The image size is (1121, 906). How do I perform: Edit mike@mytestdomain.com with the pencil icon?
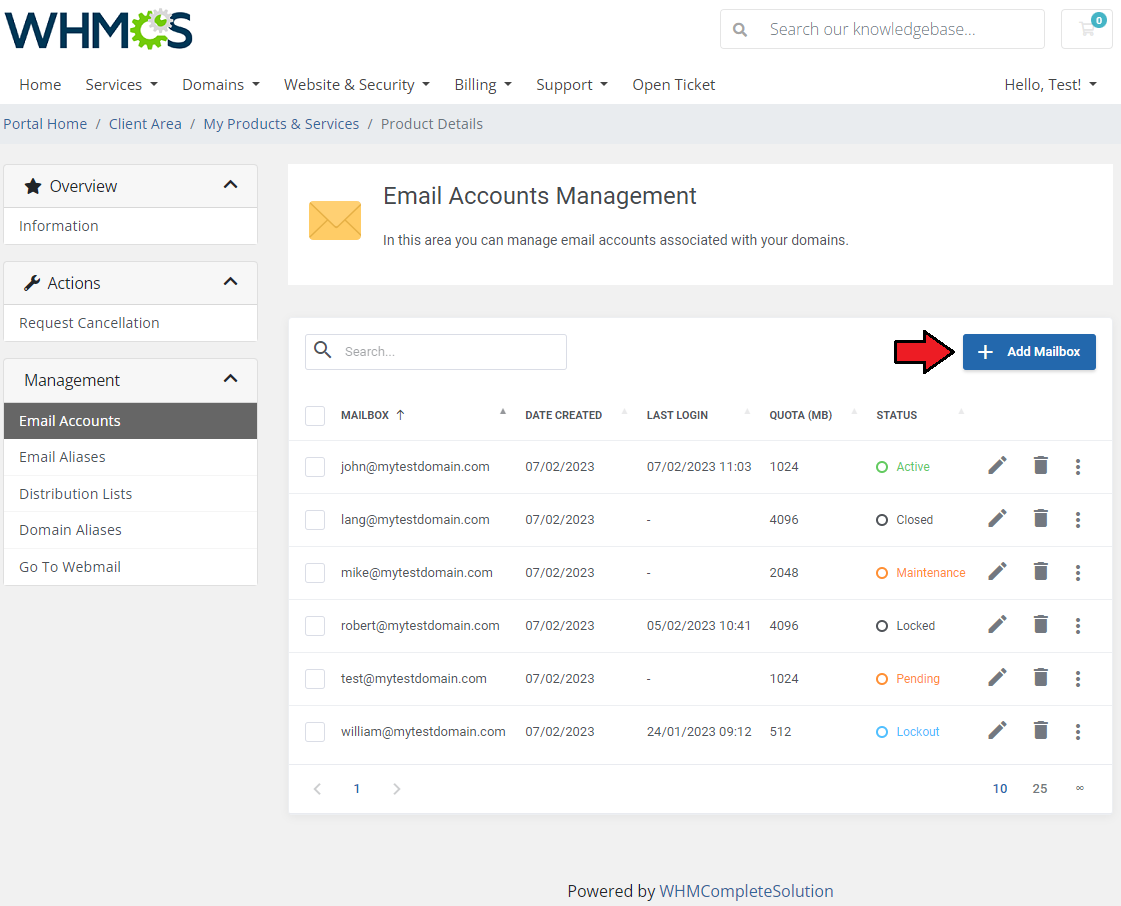pos(997,572)
